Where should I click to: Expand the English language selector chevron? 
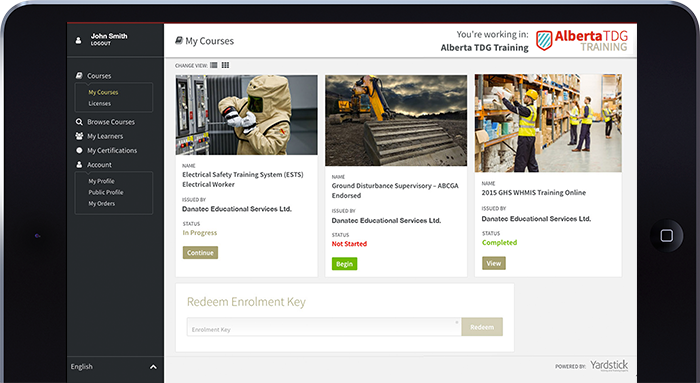(x=153, y=367)
